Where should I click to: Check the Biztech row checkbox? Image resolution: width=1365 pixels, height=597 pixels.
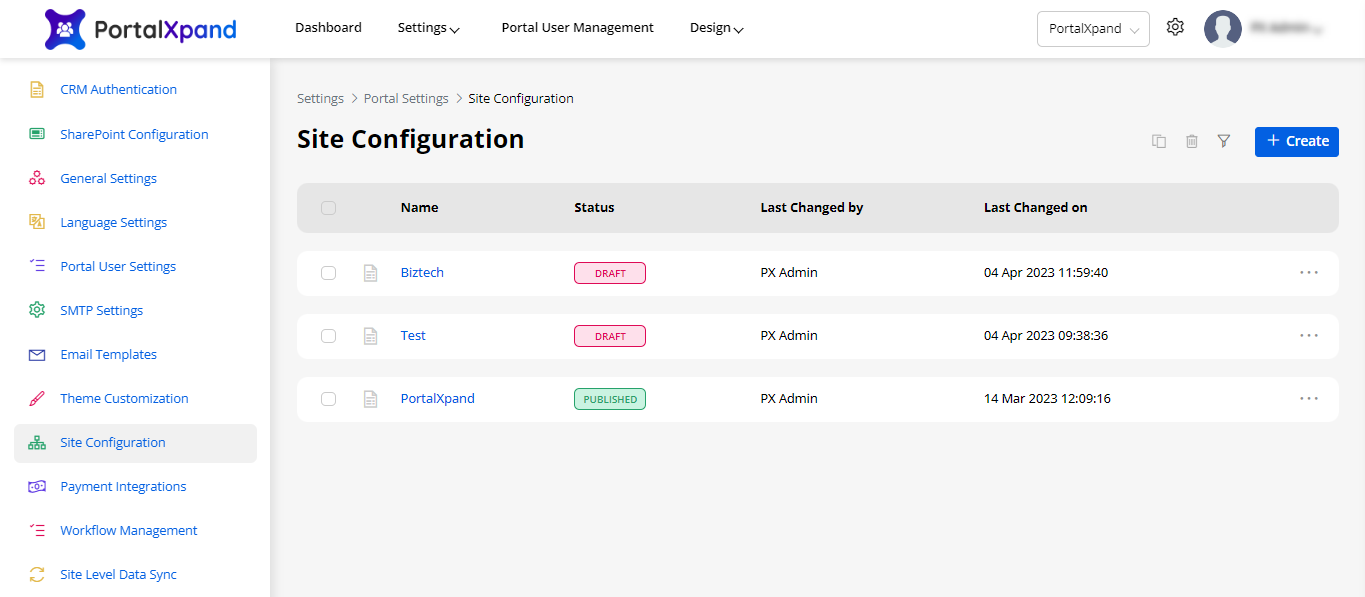point(328,273)
